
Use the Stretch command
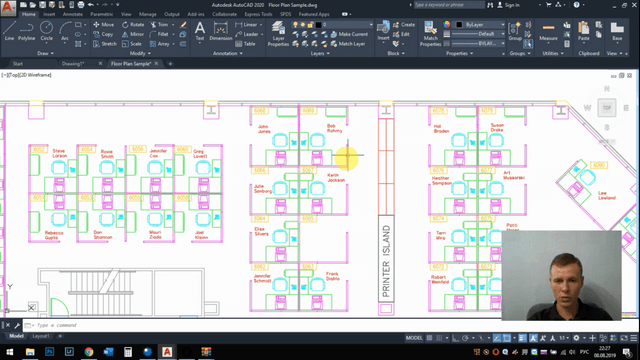pyautogui.click(x=104, y=44)
